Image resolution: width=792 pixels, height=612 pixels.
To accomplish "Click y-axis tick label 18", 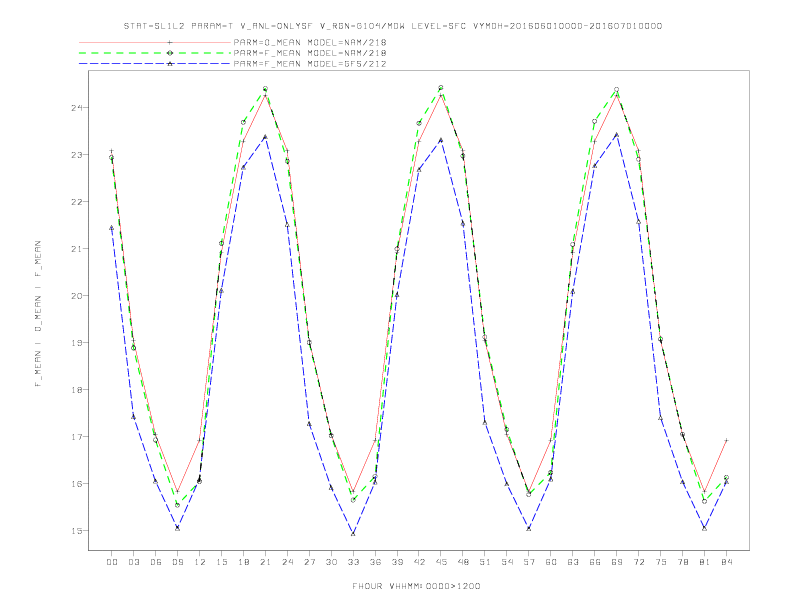I will pos(76,389).
